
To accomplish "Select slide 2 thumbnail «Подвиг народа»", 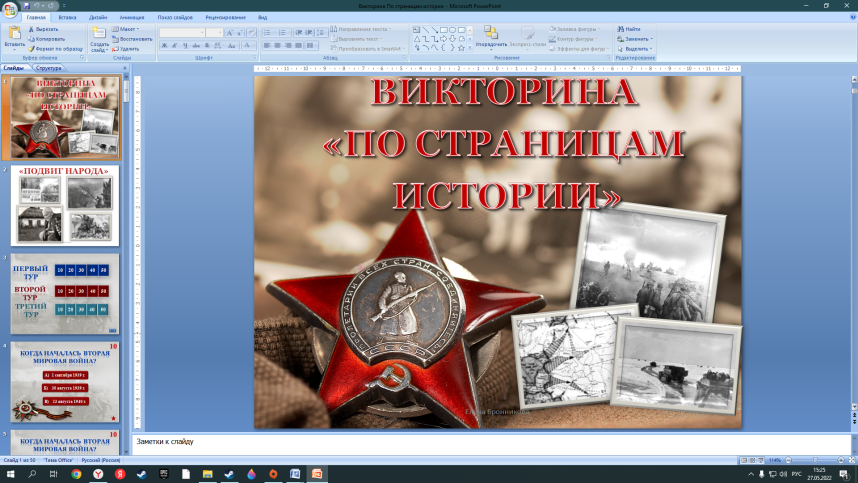I will [x=65, y=206].
